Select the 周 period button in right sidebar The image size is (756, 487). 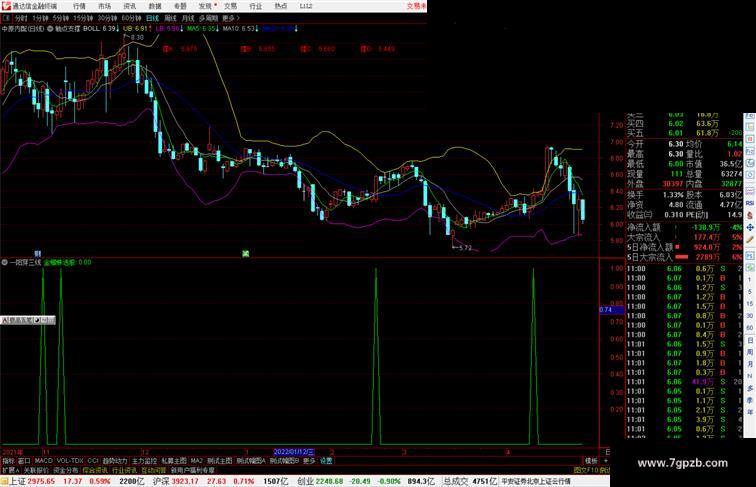[750, 352]
